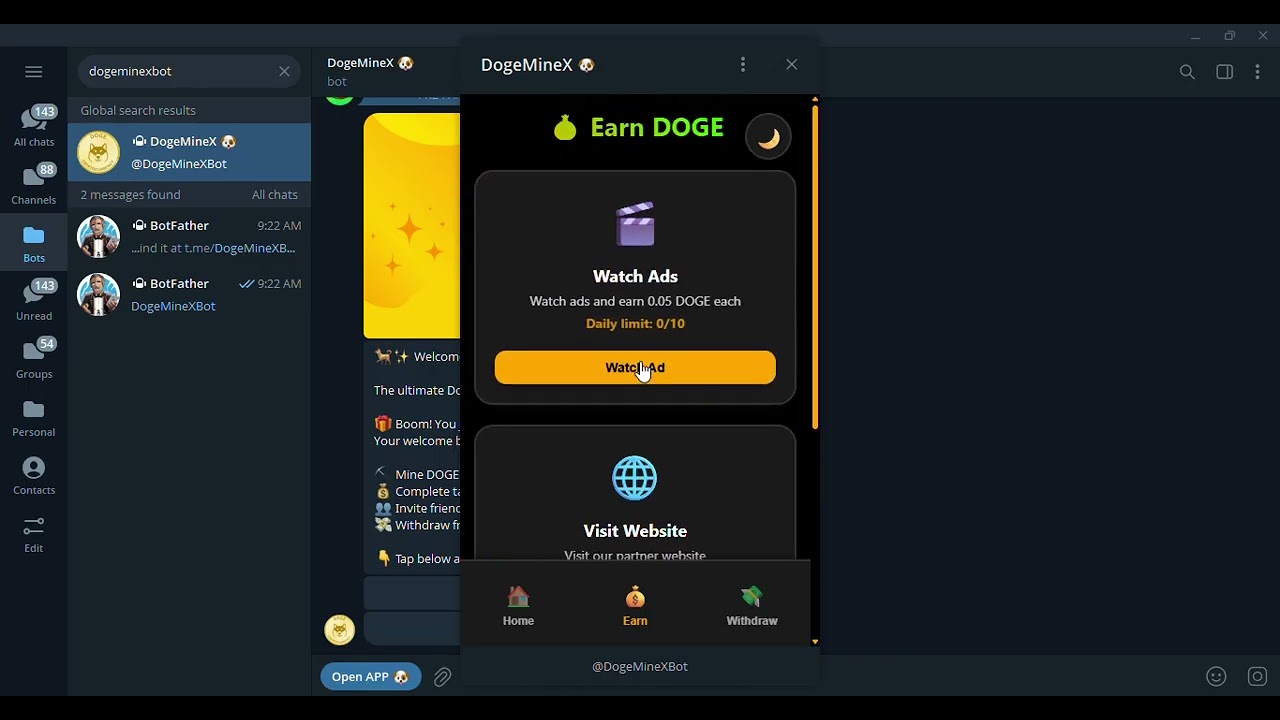Click the orange Watch Ad button
The image size is (1280, 720).
point(635,367)
